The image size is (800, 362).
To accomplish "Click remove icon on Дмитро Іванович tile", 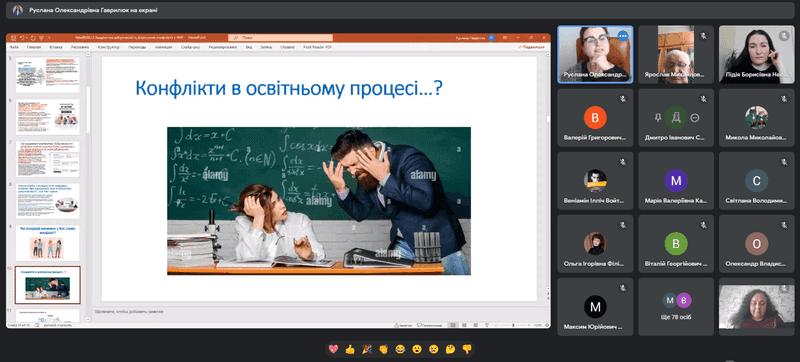I will tap(694, 118).
